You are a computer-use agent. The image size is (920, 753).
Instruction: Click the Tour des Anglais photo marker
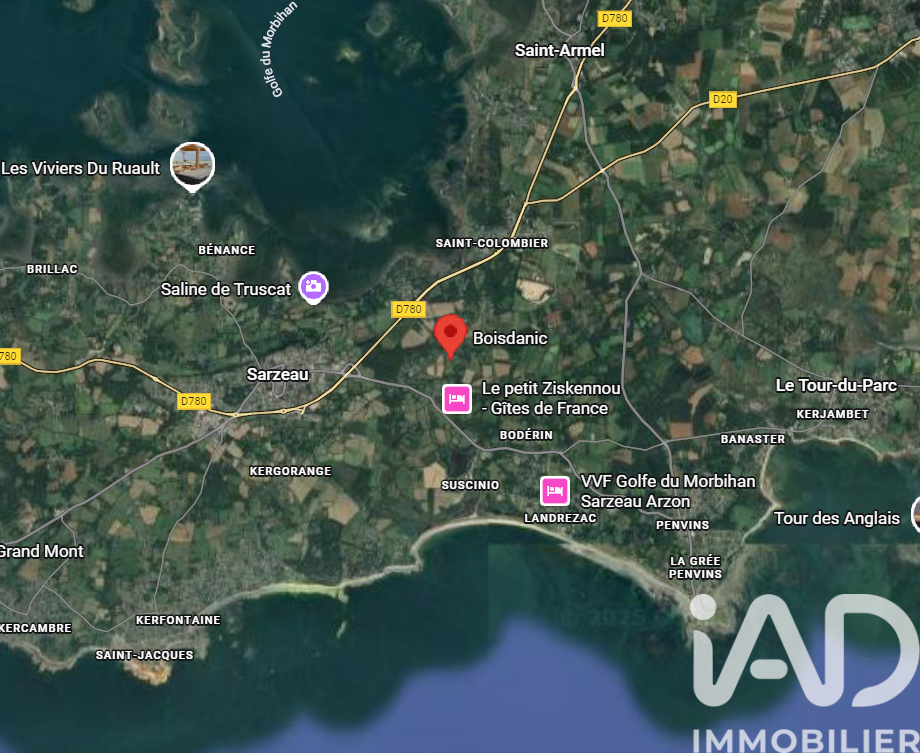[x=914, y=514]
